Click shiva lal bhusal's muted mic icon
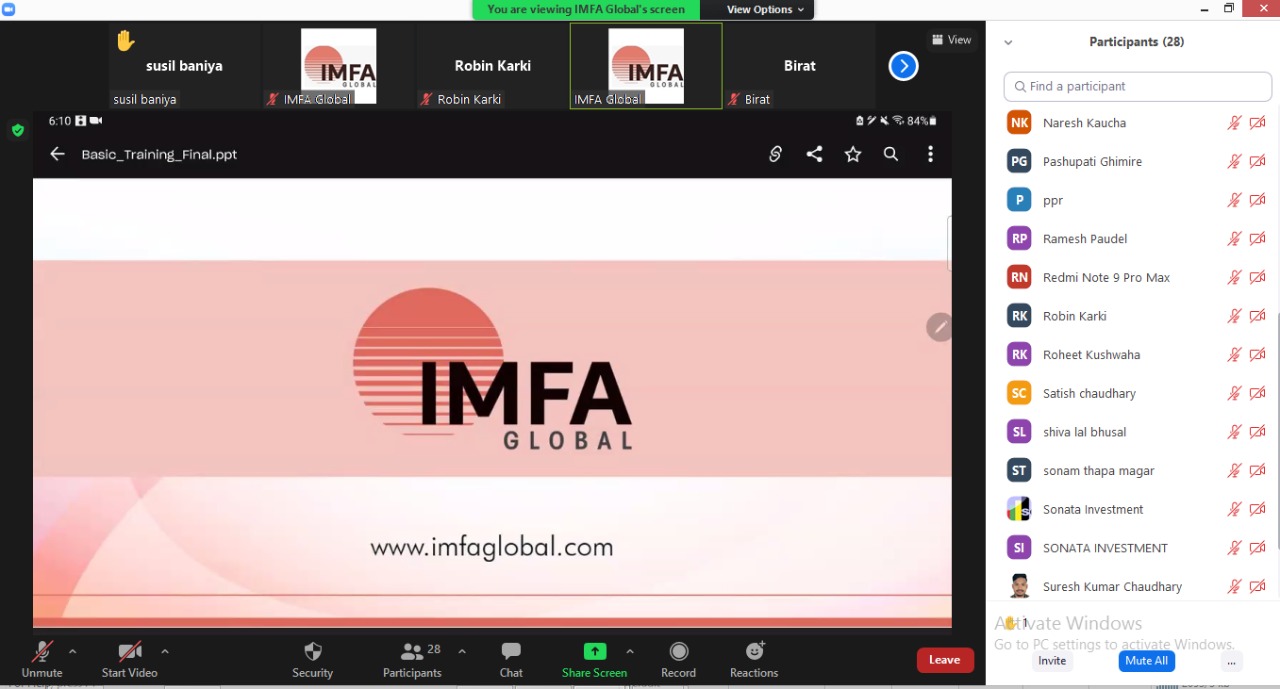The width and height of the screenshot is (1280, 689). tap(1235, 432)
